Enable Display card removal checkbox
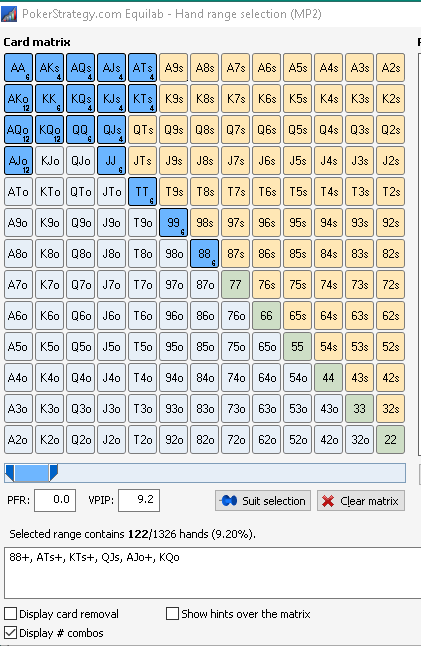The width and height of the screenshot is (421, 646). coord(10,613)
